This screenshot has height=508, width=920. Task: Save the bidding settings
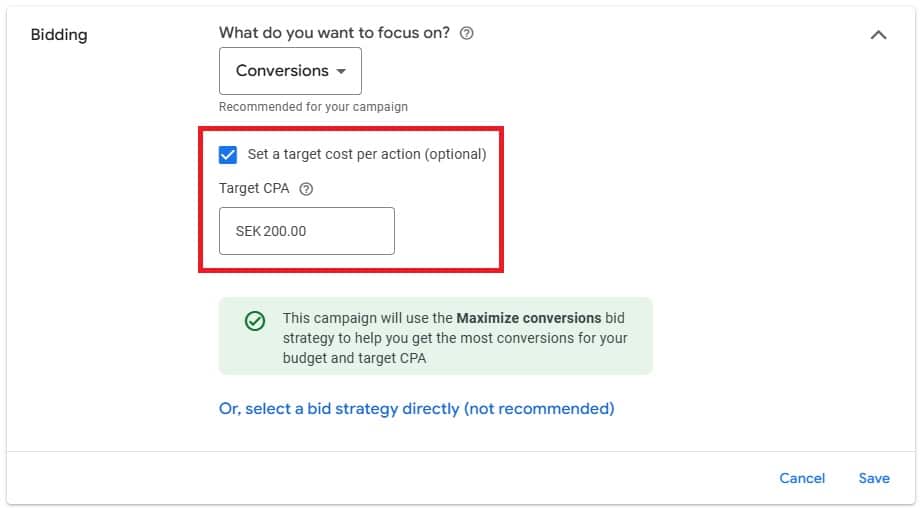[874, 478]
